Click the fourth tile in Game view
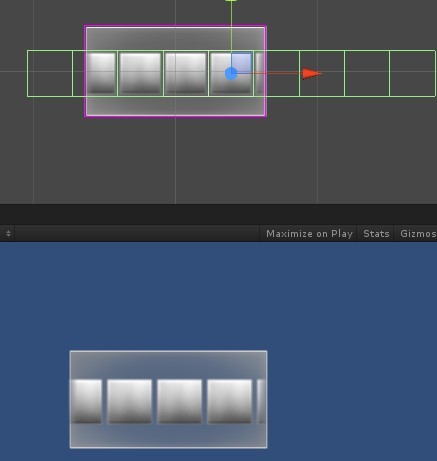Image resolution: width=437 pixels, height=461 pixels. pyautogui.click(x=230, y=402)
